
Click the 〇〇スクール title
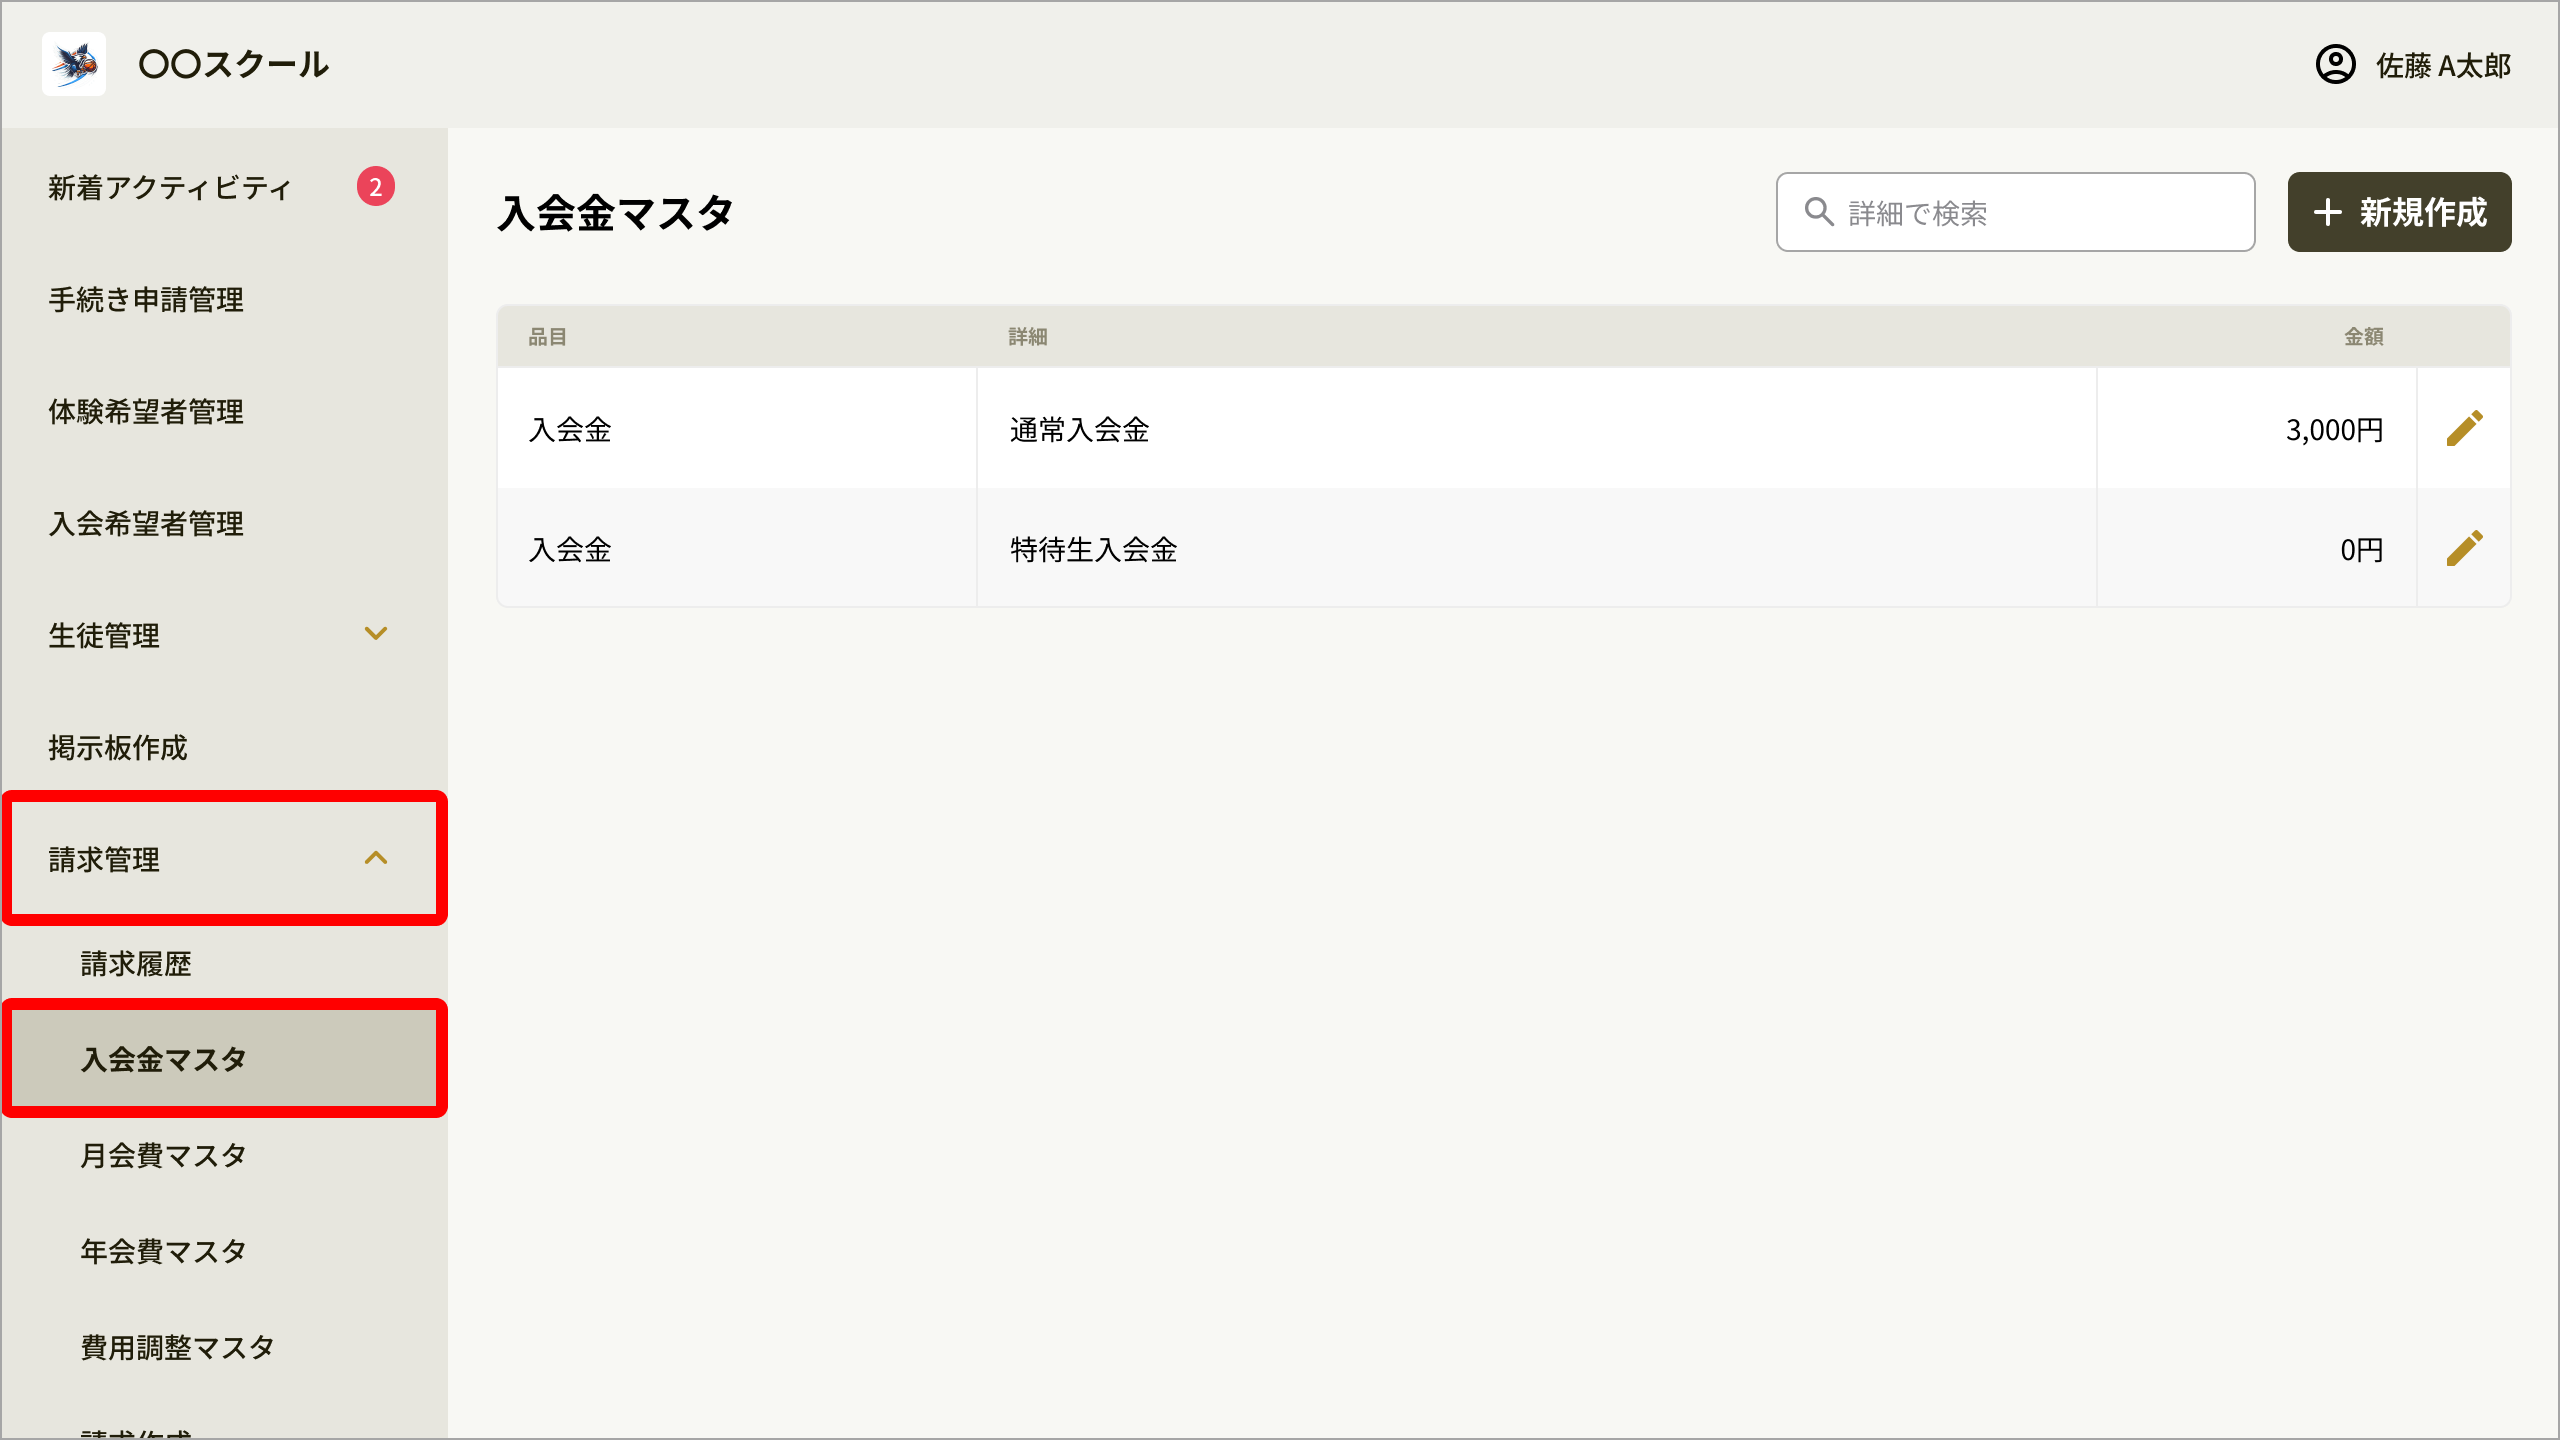[234, 65]
